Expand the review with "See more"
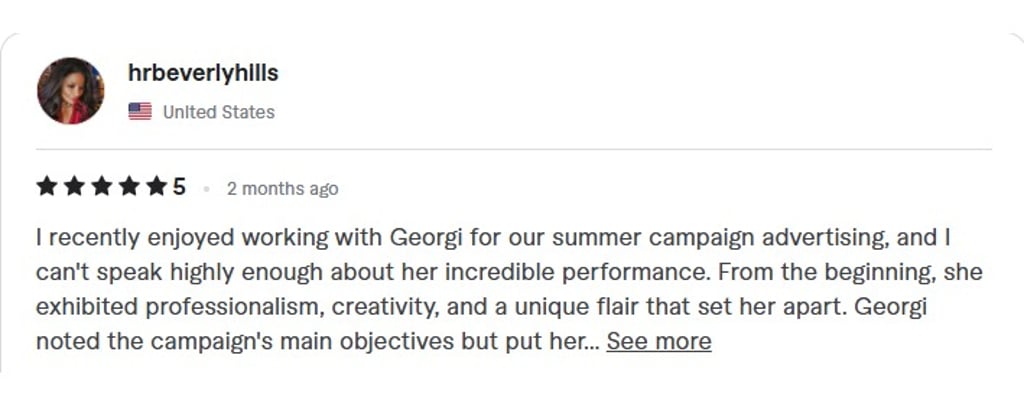 pos(659,341)
